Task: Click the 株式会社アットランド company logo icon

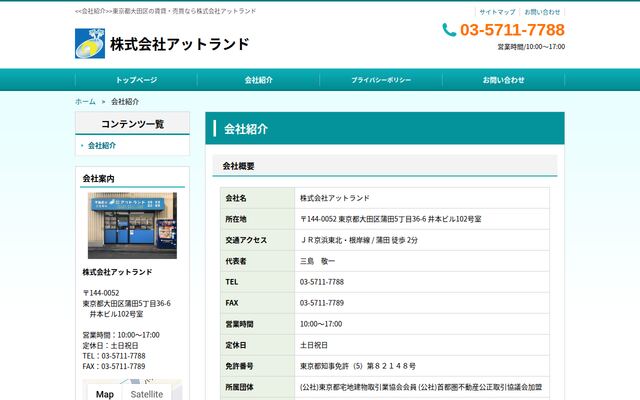Action: coord(90,43)
